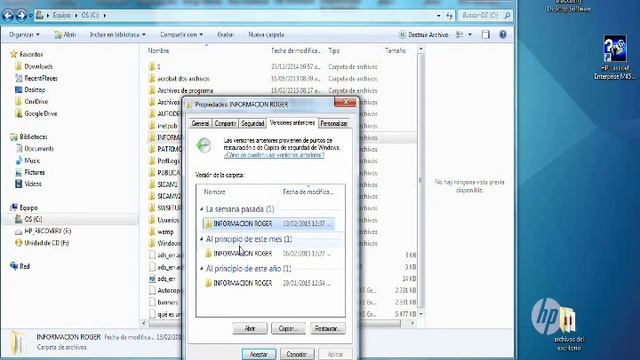Toggle the preview pane button

pos(485,35)
